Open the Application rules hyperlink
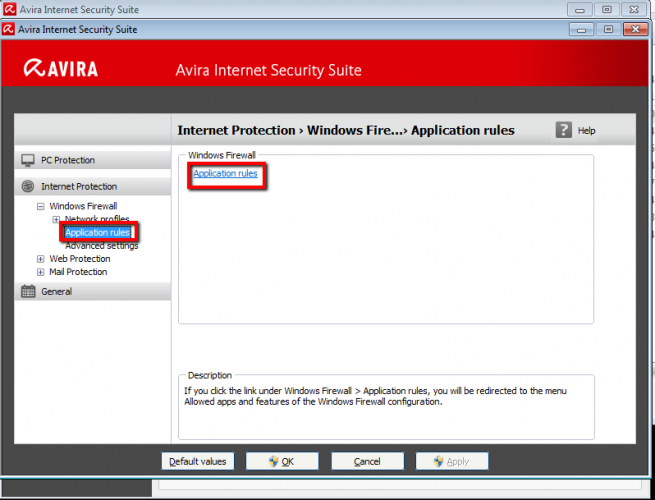 point(225,173)
